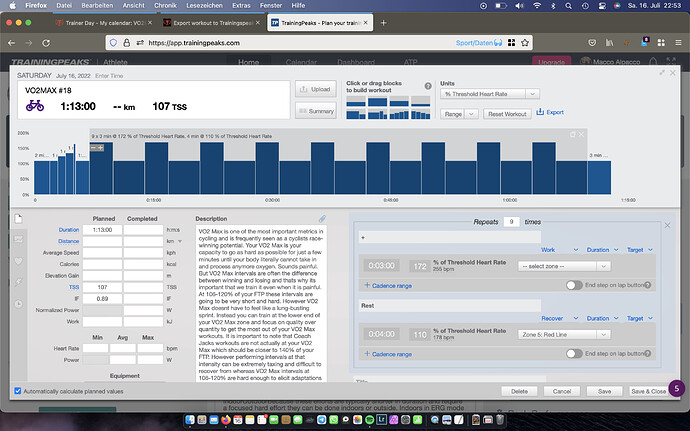Image resolution: width=690 pixels, height=431 pixels.
Task: Show the workout Summary view
Action: pyautogui.click(x=316, y=111)
